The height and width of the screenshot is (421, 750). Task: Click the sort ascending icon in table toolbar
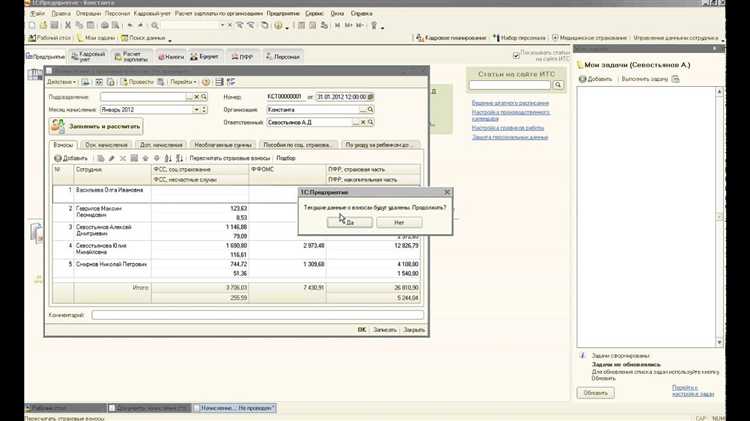[x=168, y=158]
